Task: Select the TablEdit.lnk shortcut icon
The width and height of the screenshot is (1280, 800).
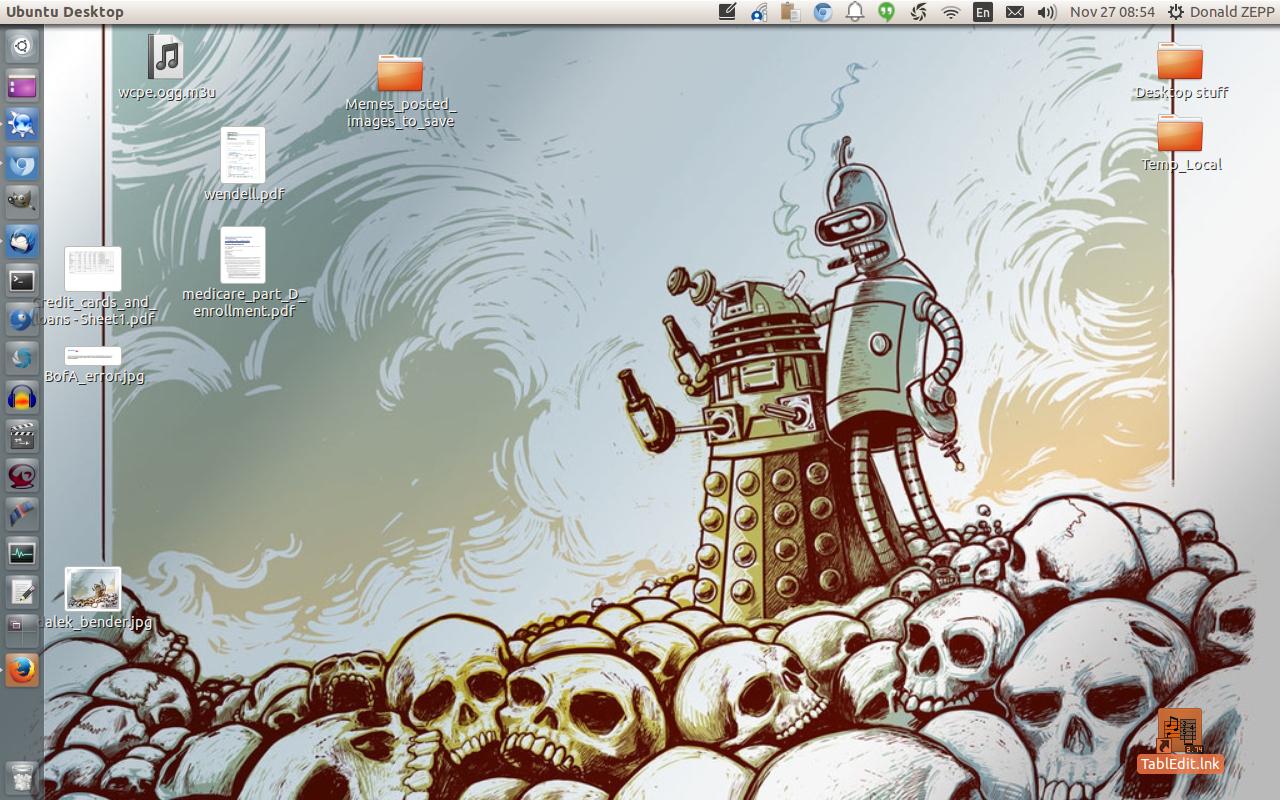Action: (1180, 731)
